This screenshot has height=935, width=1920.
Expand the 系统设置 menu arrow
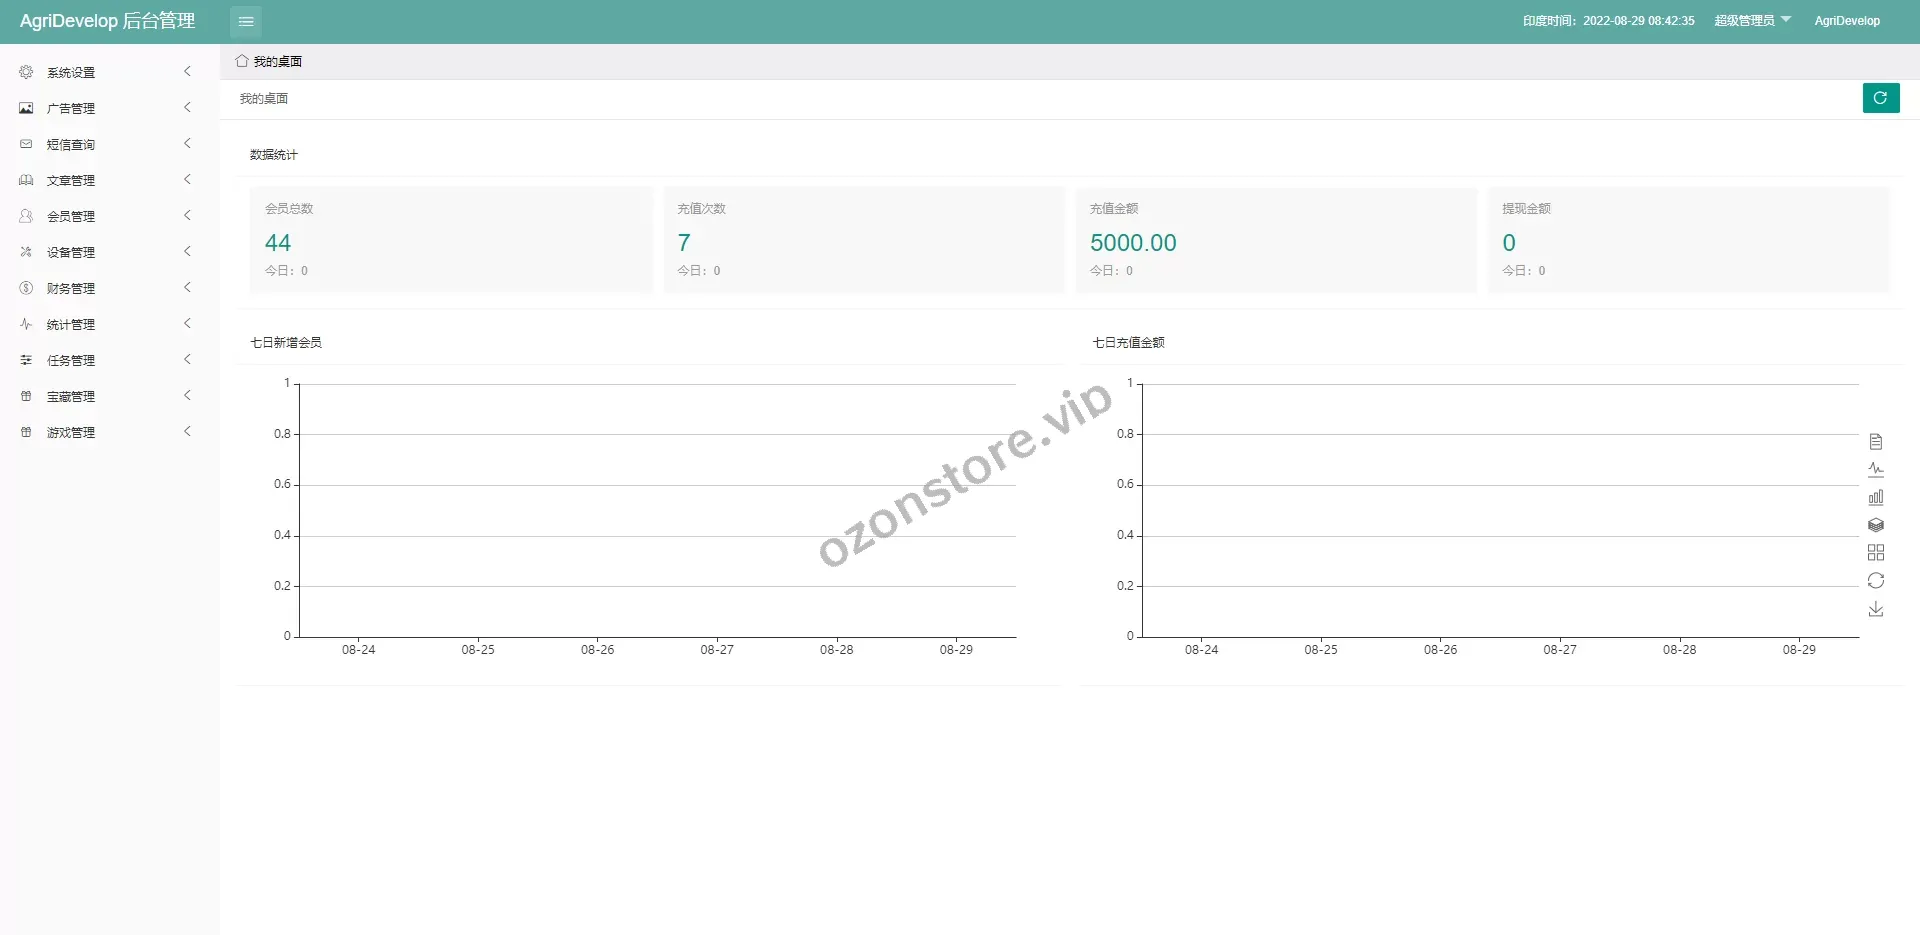(x=187, y=72)
